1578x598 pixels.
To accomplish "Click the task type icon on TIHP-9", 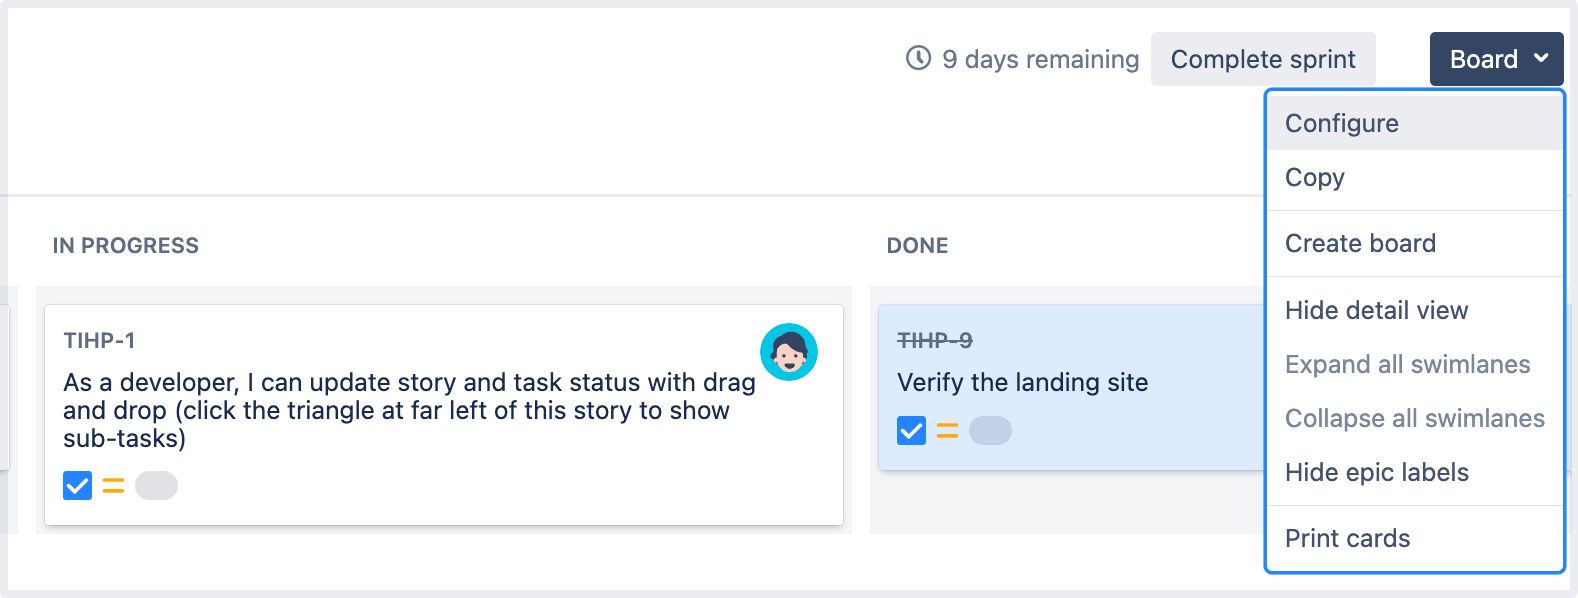I will pos(911,431).
